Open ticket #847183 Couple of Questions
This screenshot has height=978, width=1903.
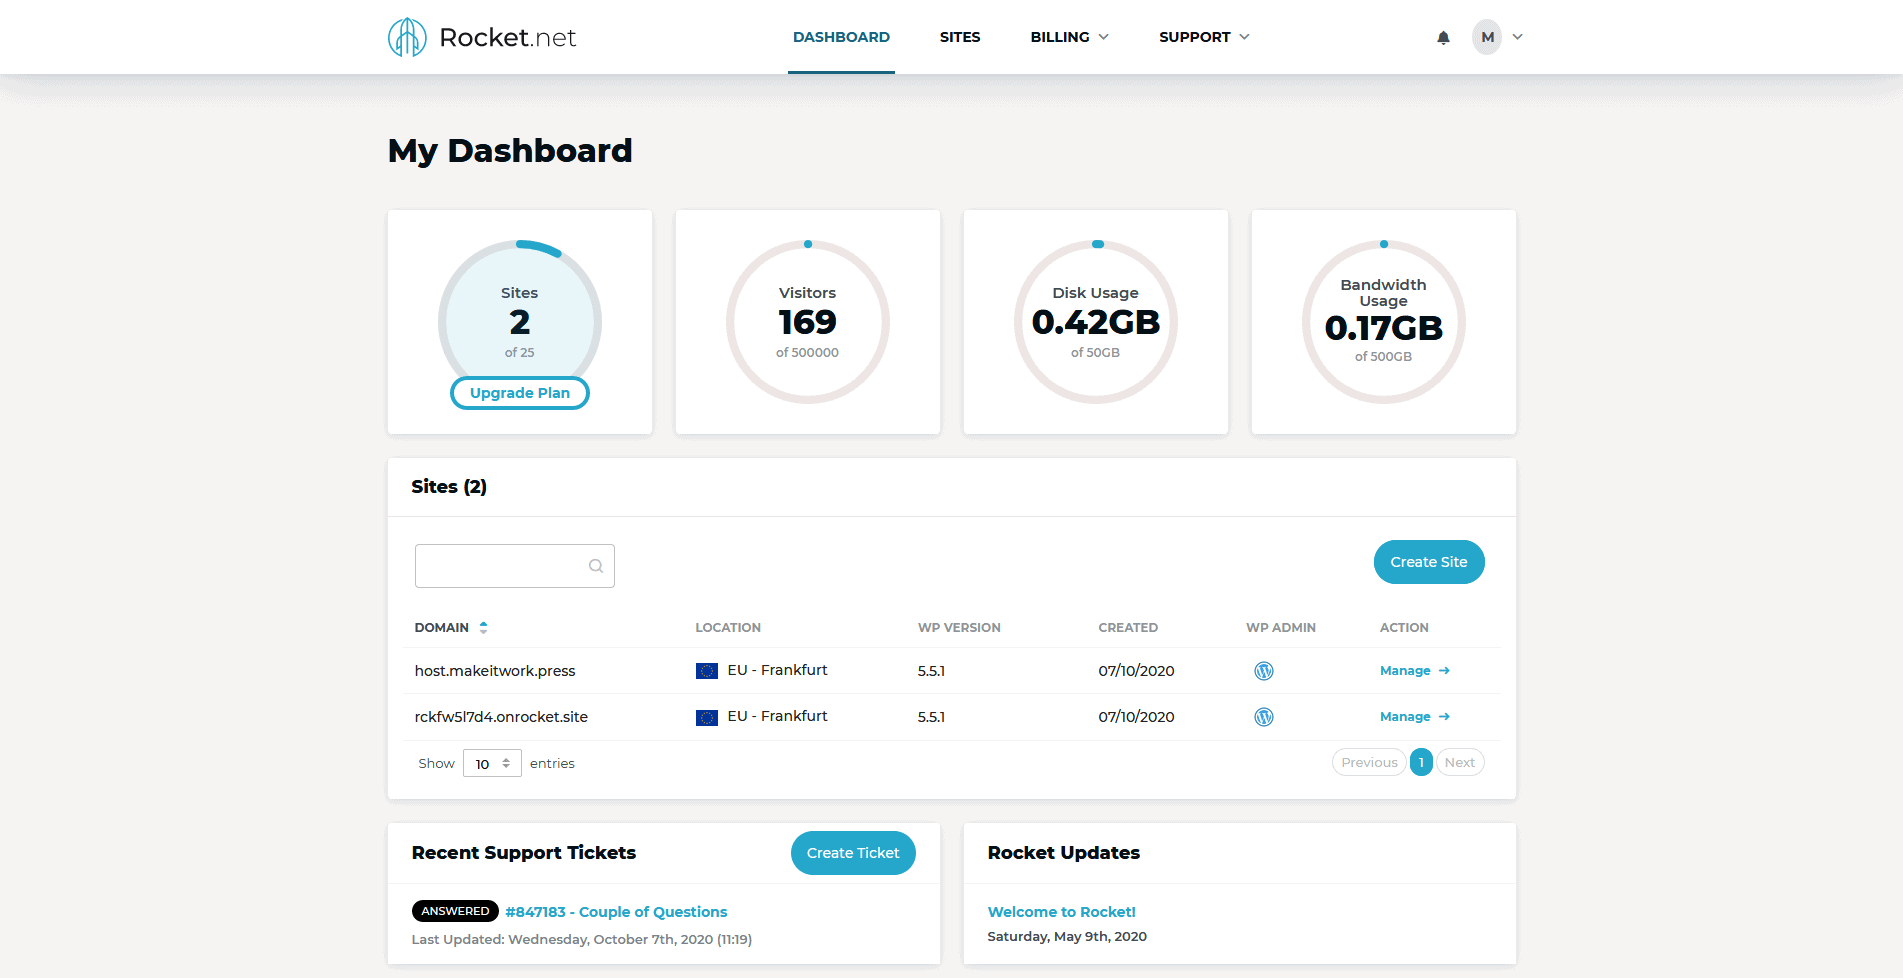click(x=616, y=911)
